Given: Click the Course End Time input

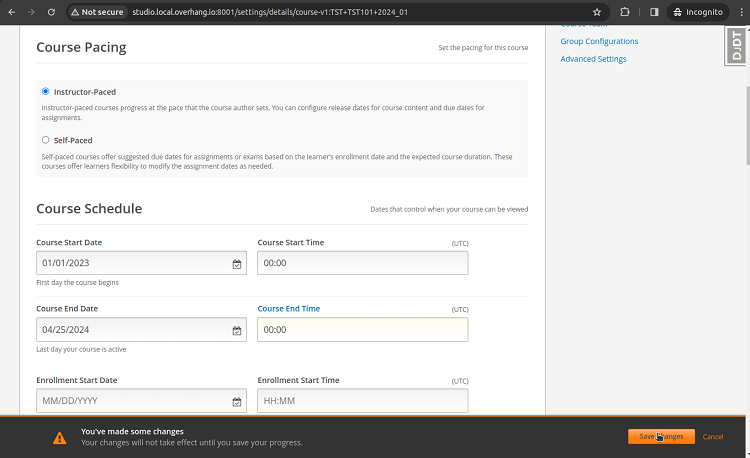Looking at the screenshot, I should pyautogui.click(x=362, y=329).
